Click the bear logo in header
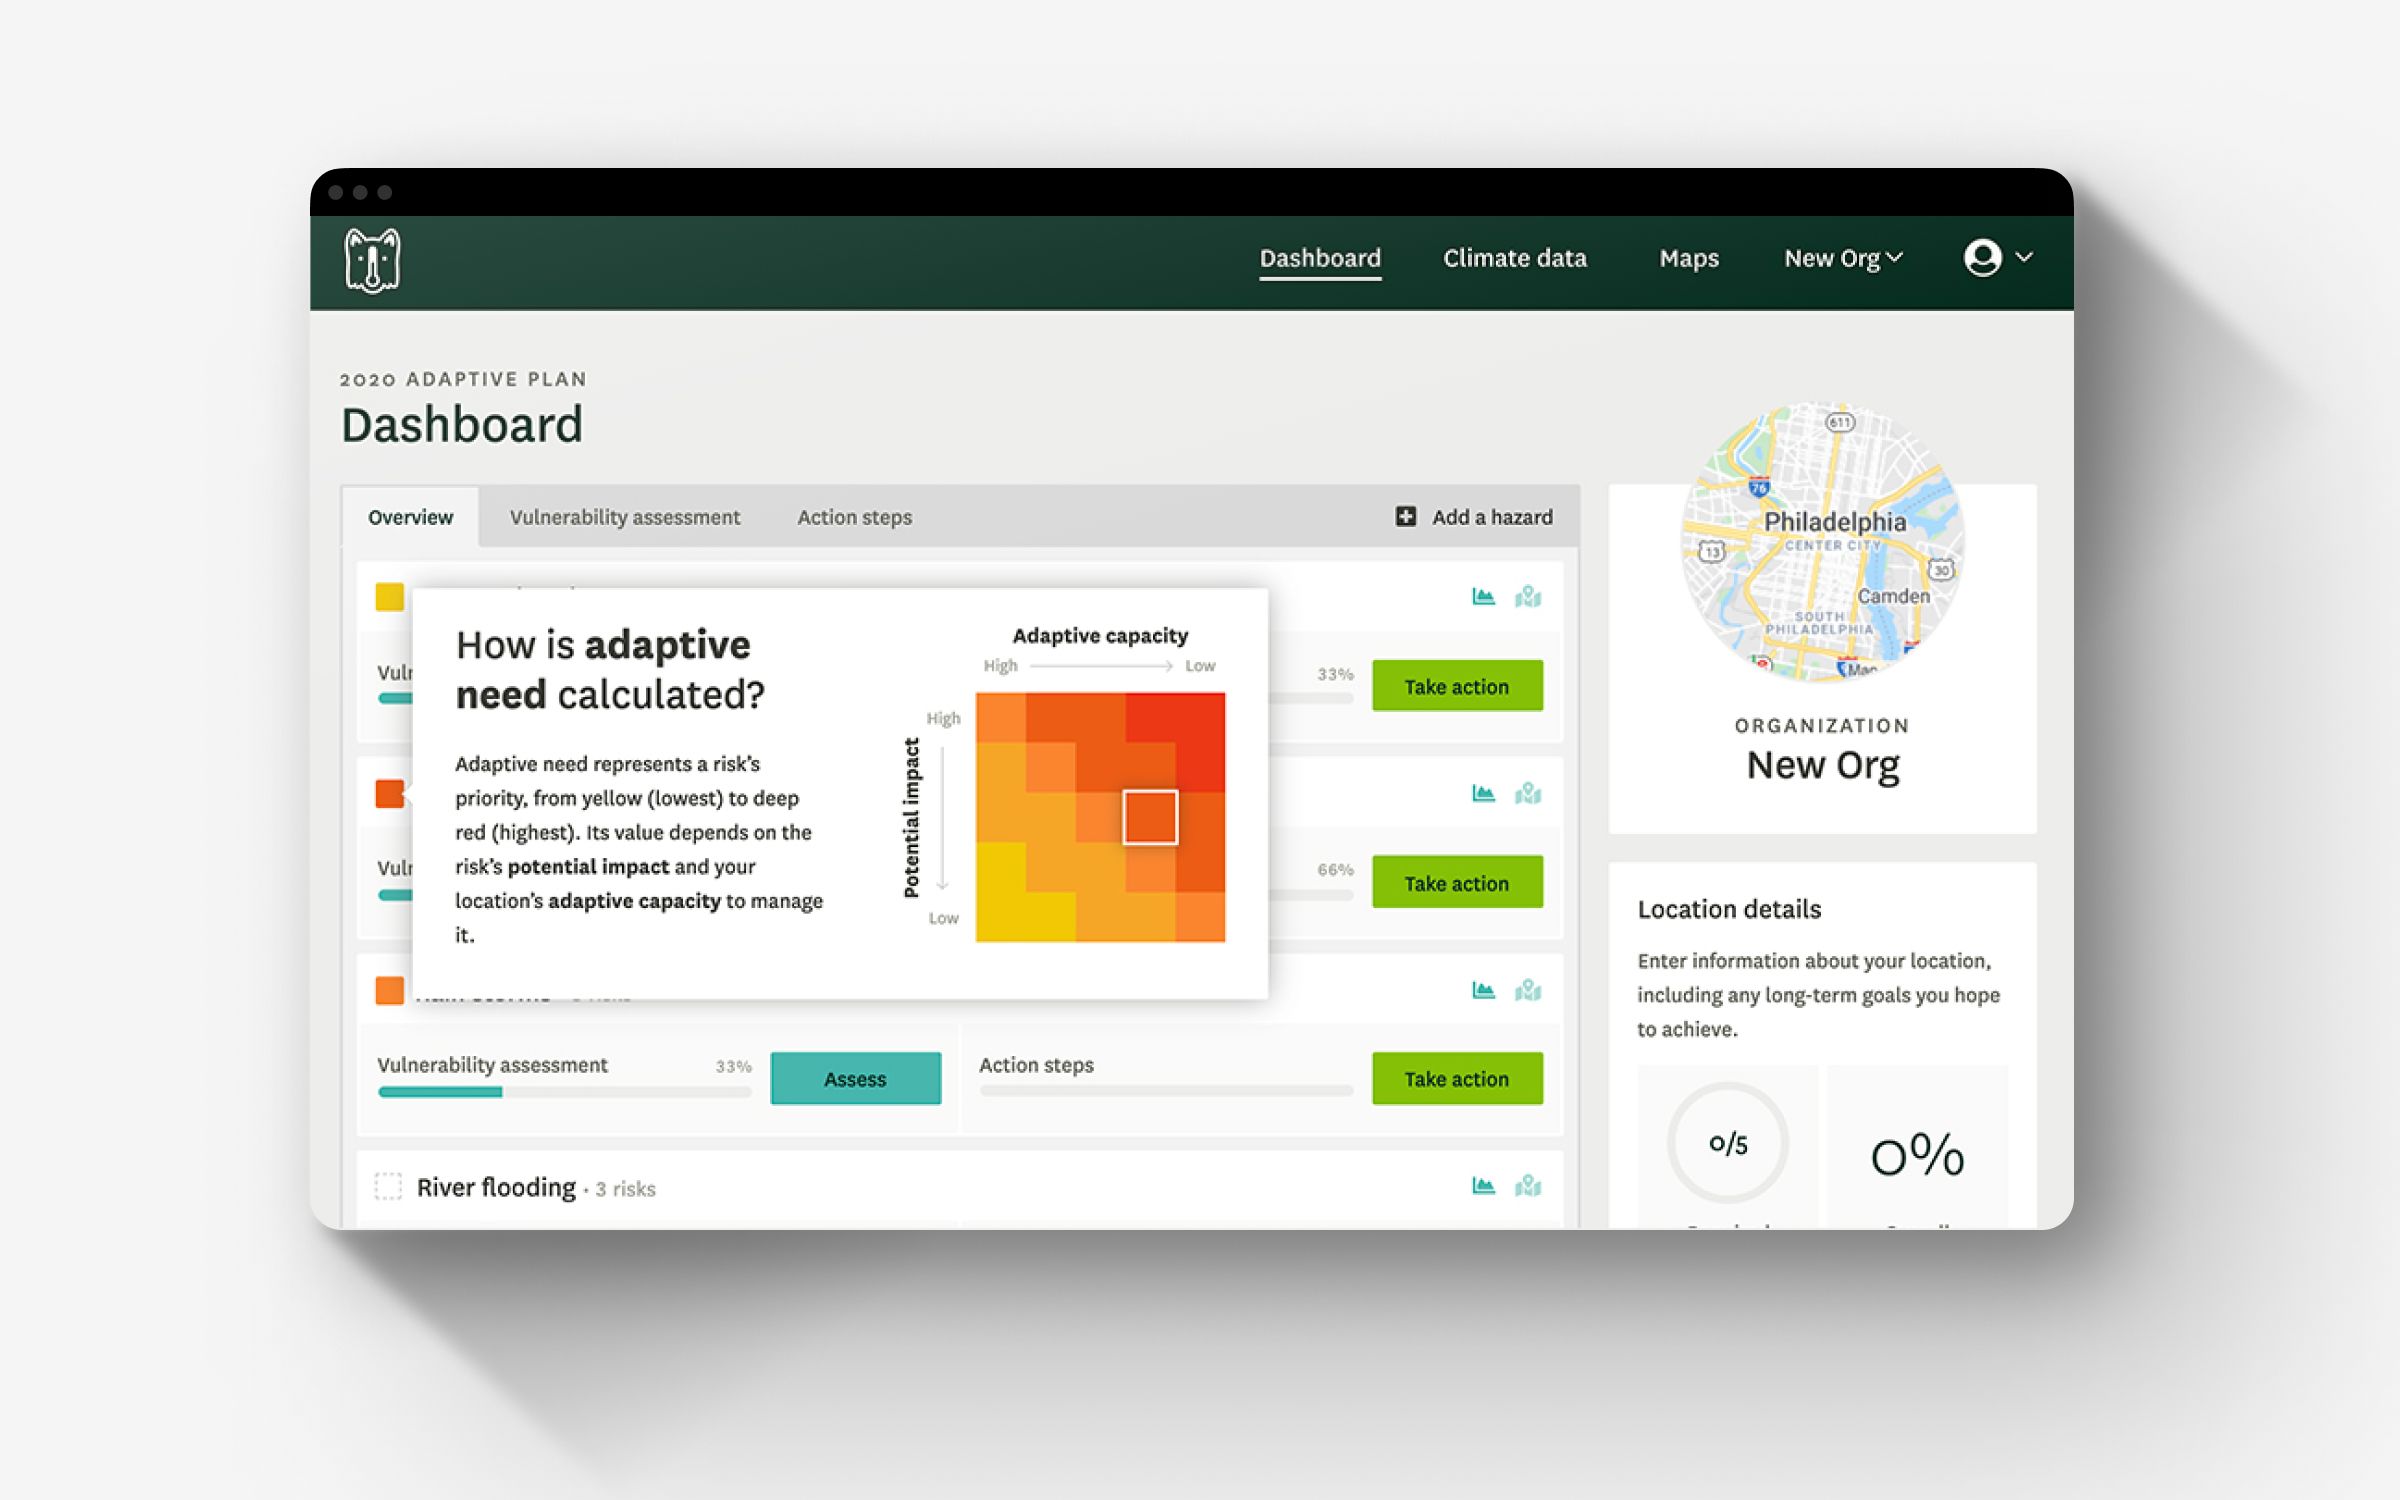This screenshot has height=1500, width=2400. coord(372,260)
